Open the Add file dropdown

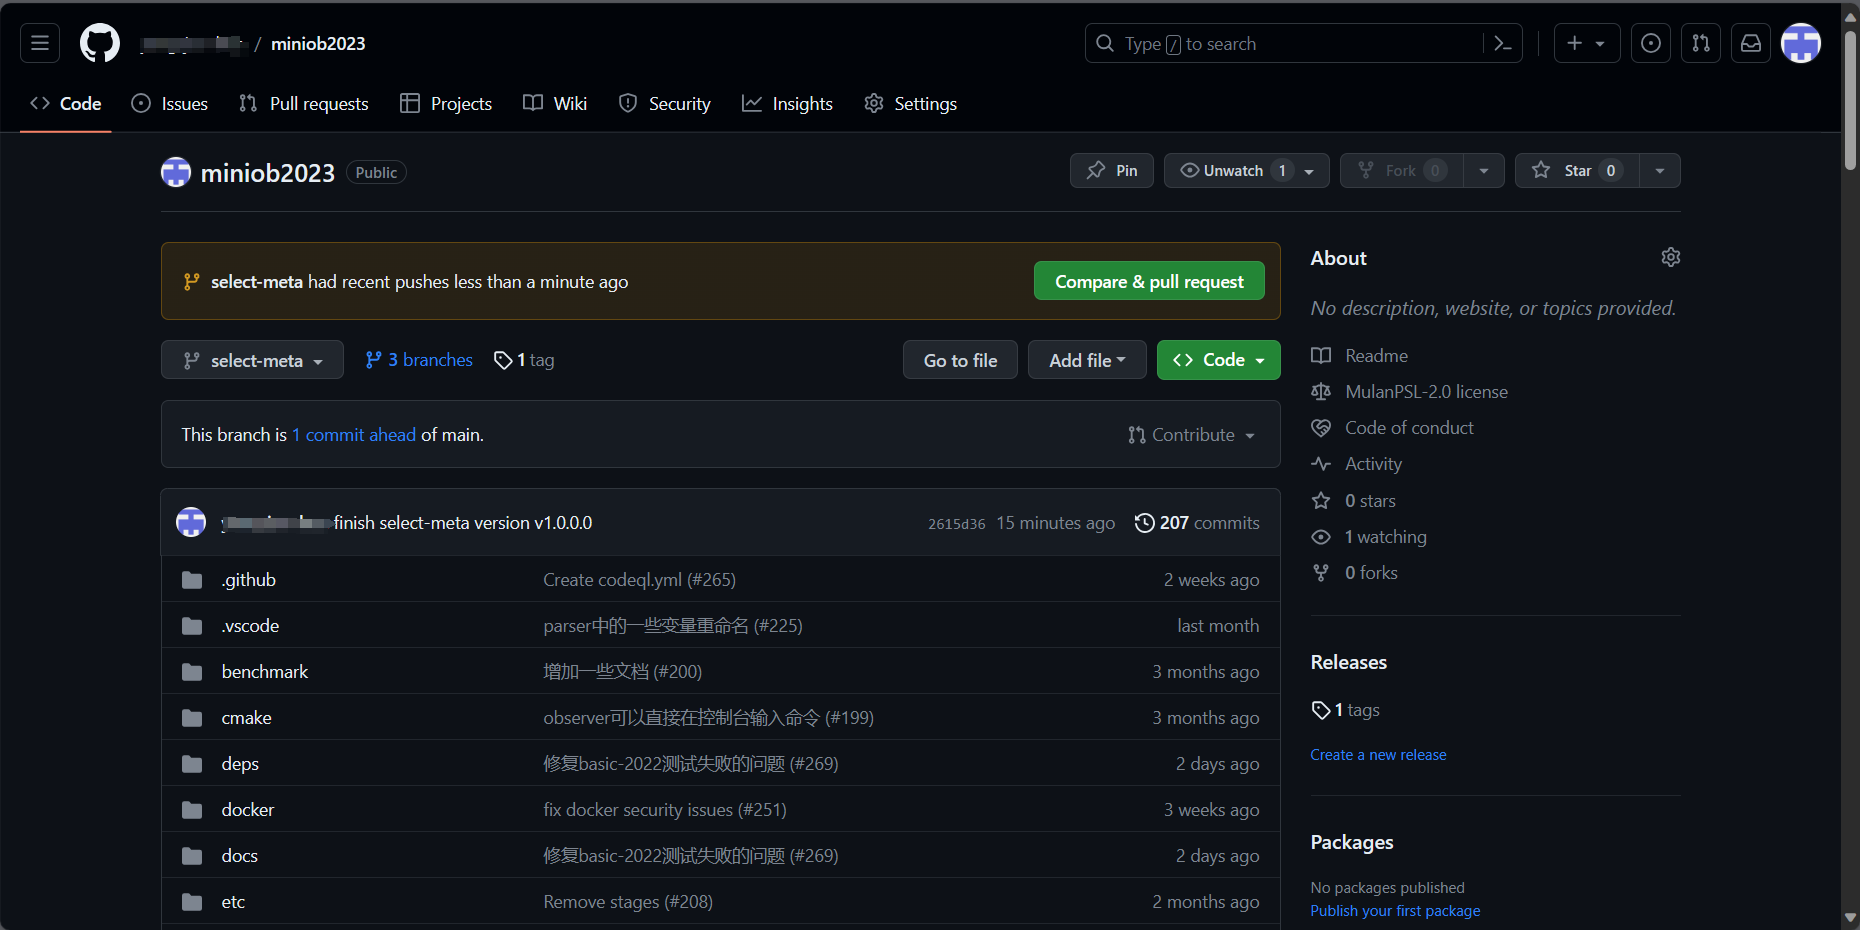1087,360
